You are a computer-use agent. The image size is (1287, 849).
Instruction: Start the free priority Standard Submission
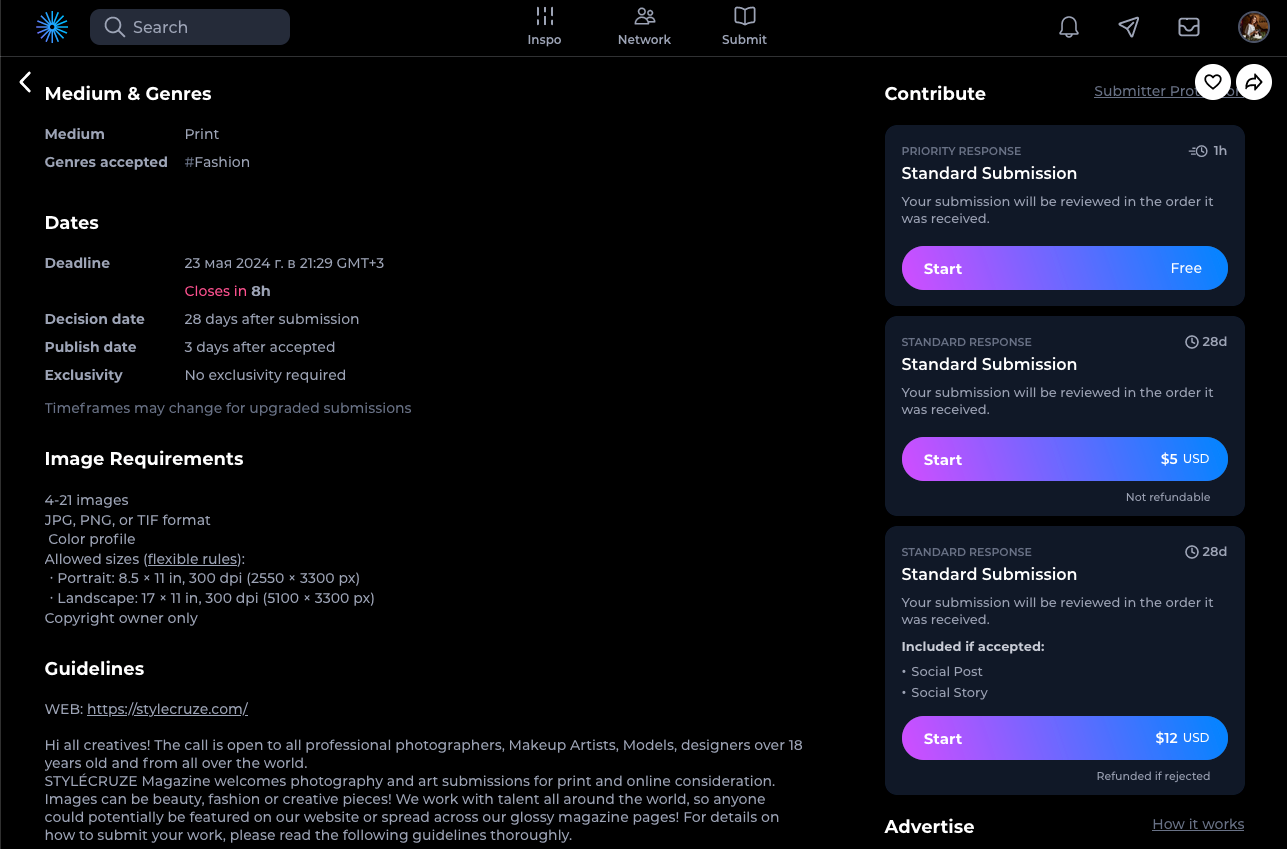click(1064, 268)
